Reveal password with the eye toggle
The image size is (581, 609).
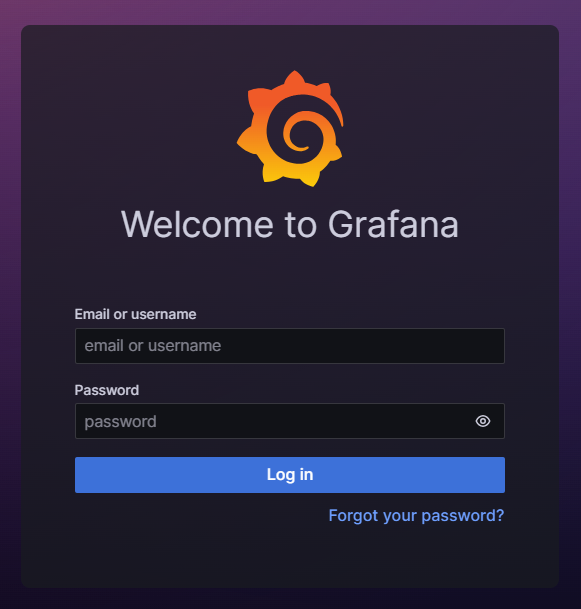click(483, 421)
